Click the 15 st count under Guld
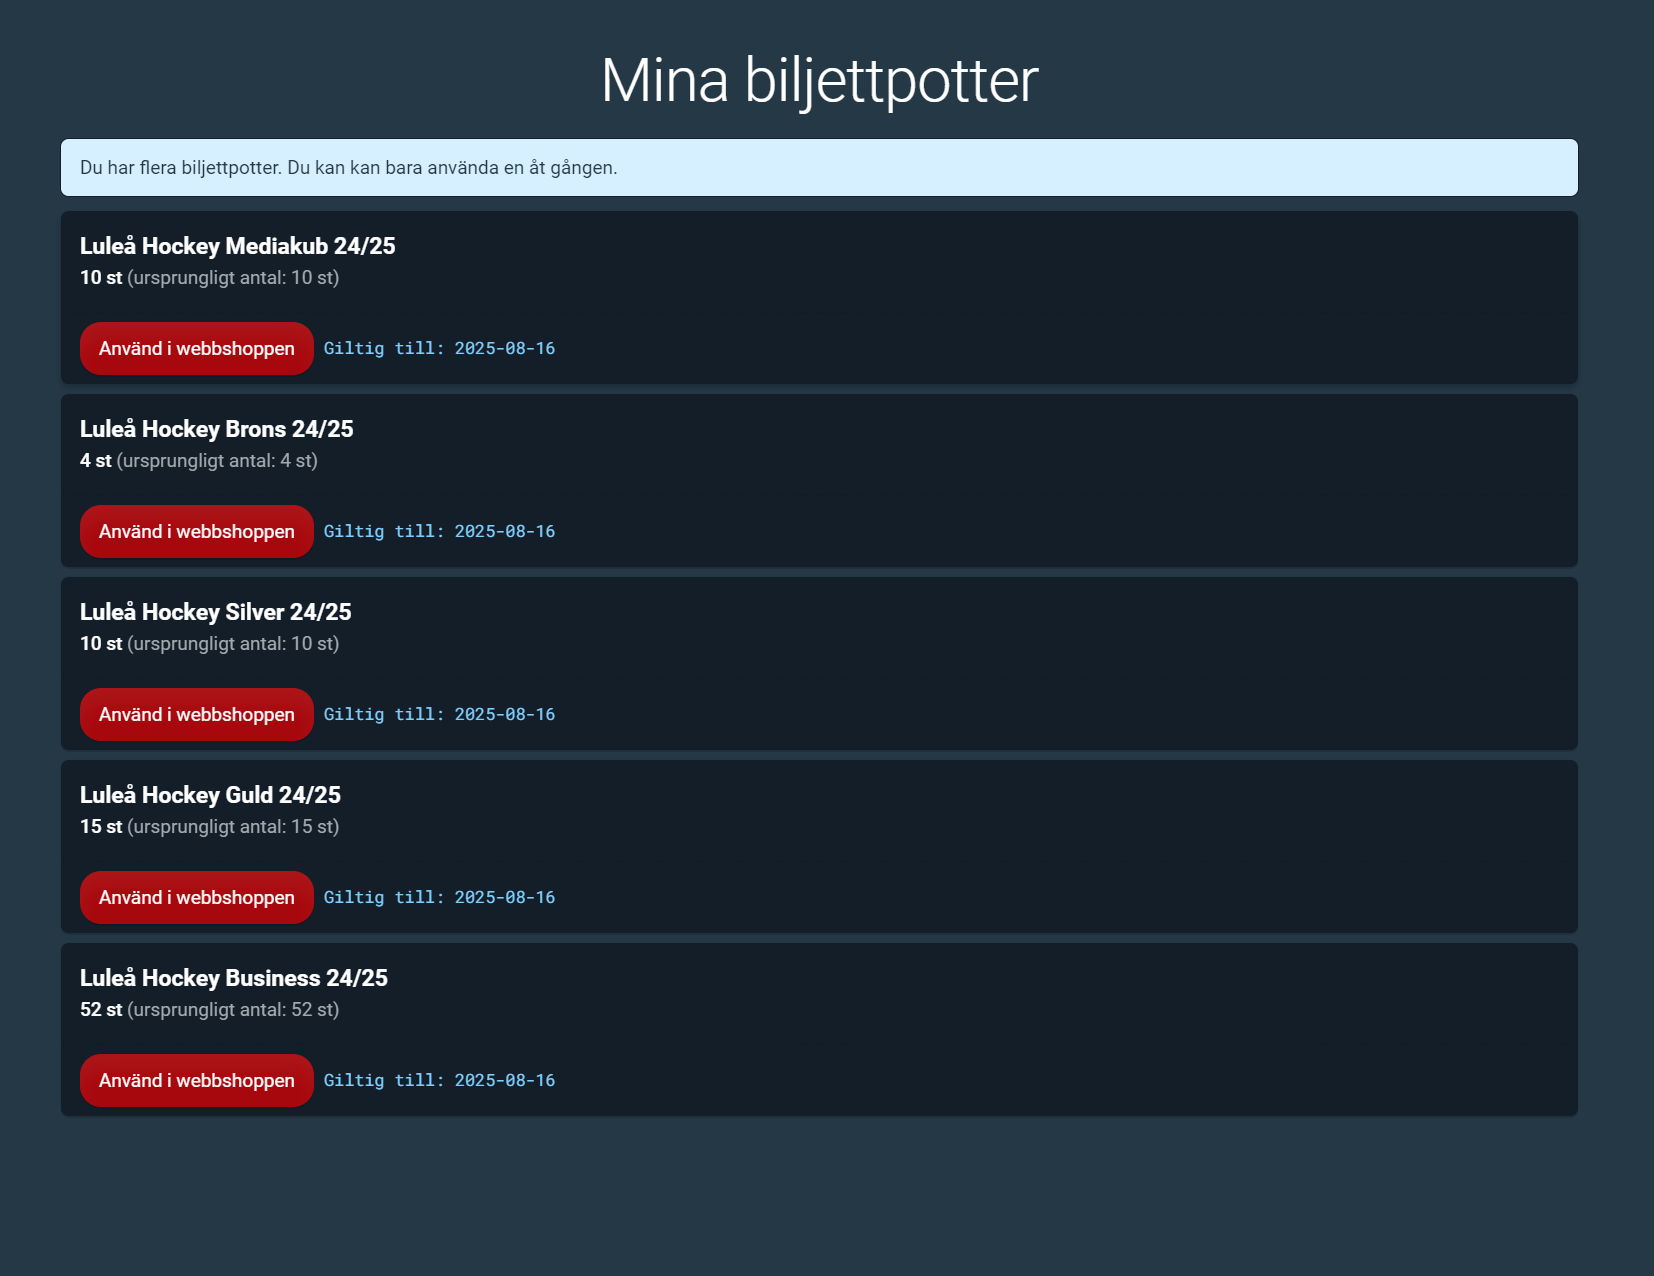The height and width of the screenshot is (1276, 1654). (101, 827)
